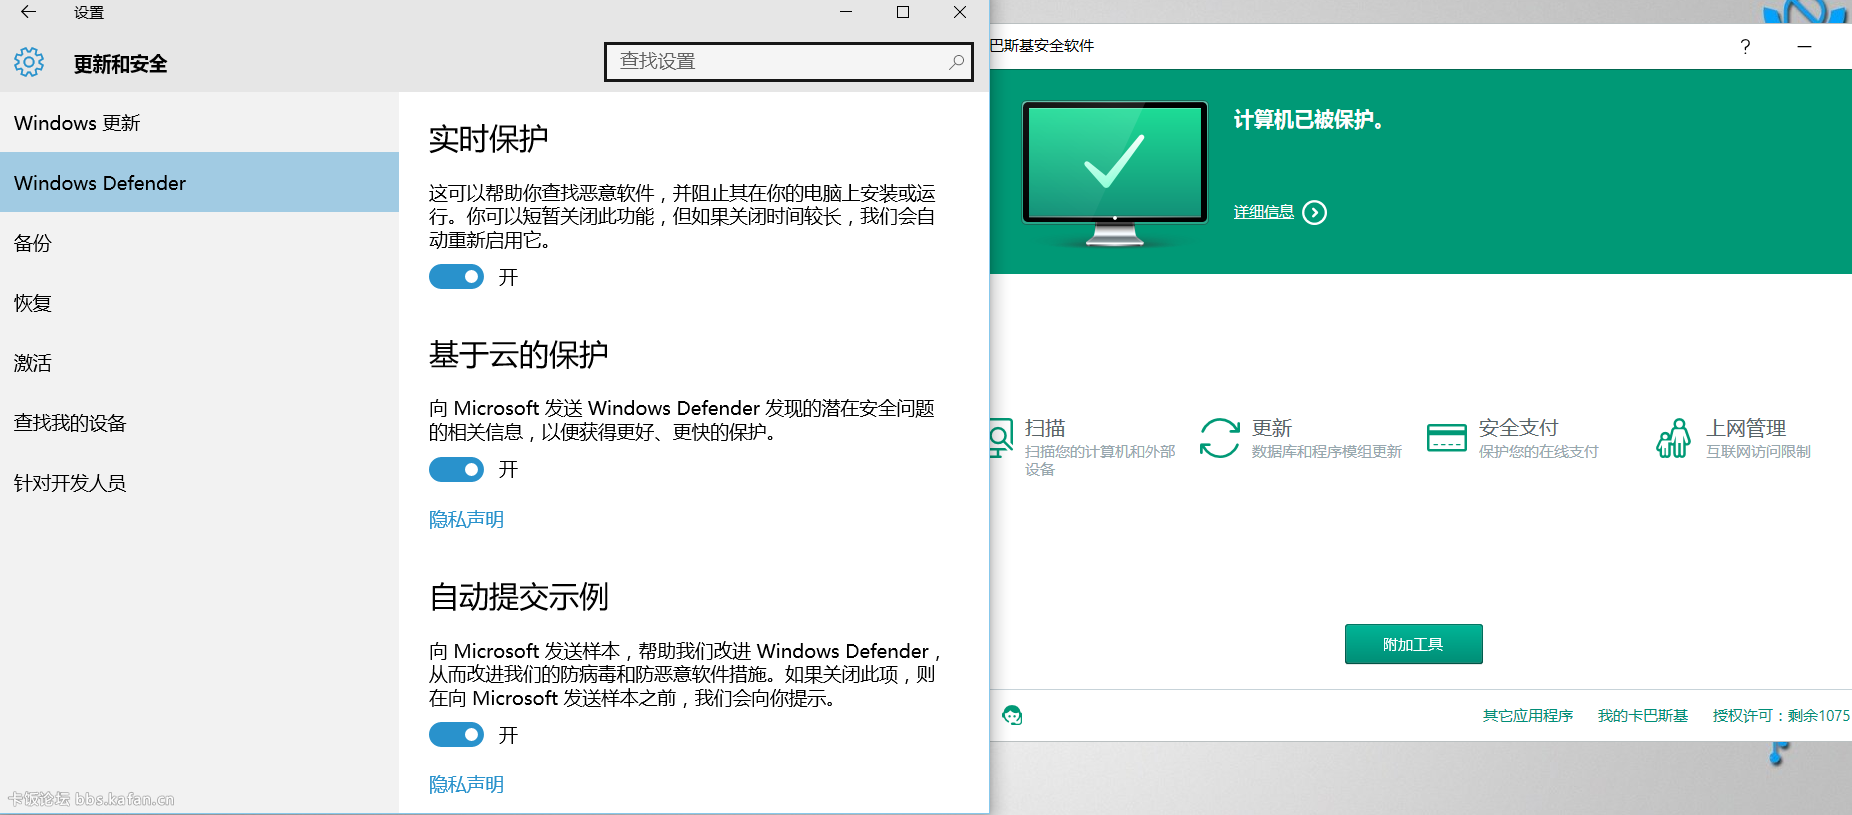Minimize the Kaspersky window
The height and width of the screenshot is (815, 1852).
tap(1804, 46)
